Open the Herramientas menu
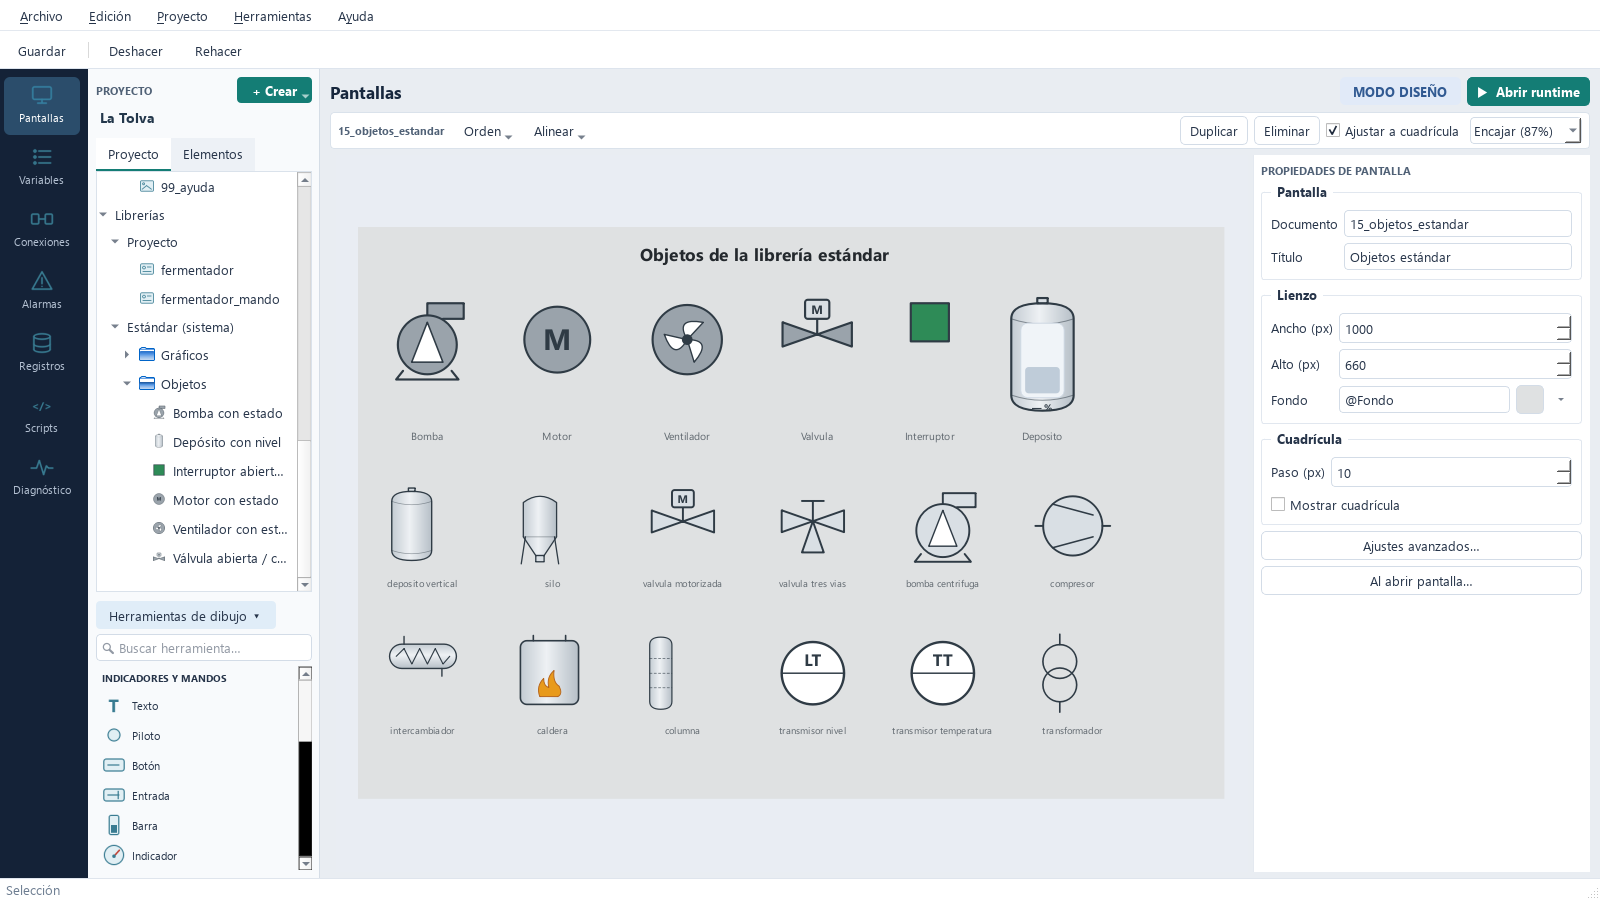Viewport: 1600px width, 900px height. click(x=272, y=17)
